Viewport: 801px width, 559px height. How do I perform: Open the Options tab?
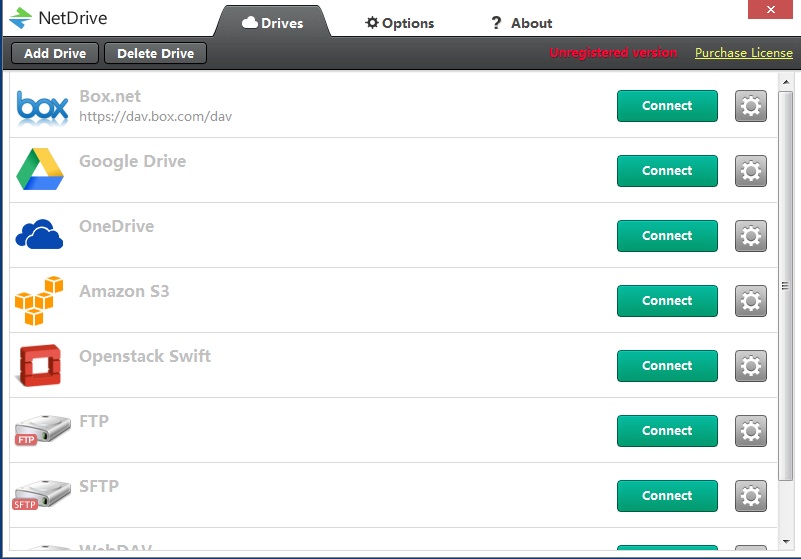click(399, 23)
